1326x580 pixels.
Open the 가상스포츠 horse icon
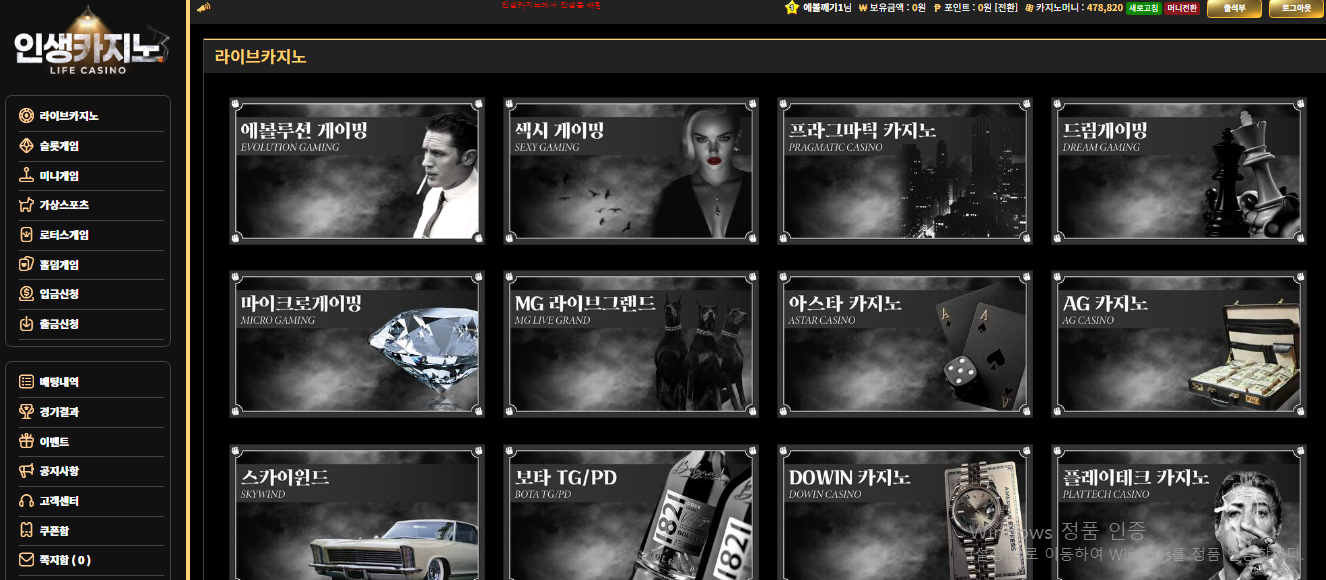pyautogui.click(x=26, y=205)
